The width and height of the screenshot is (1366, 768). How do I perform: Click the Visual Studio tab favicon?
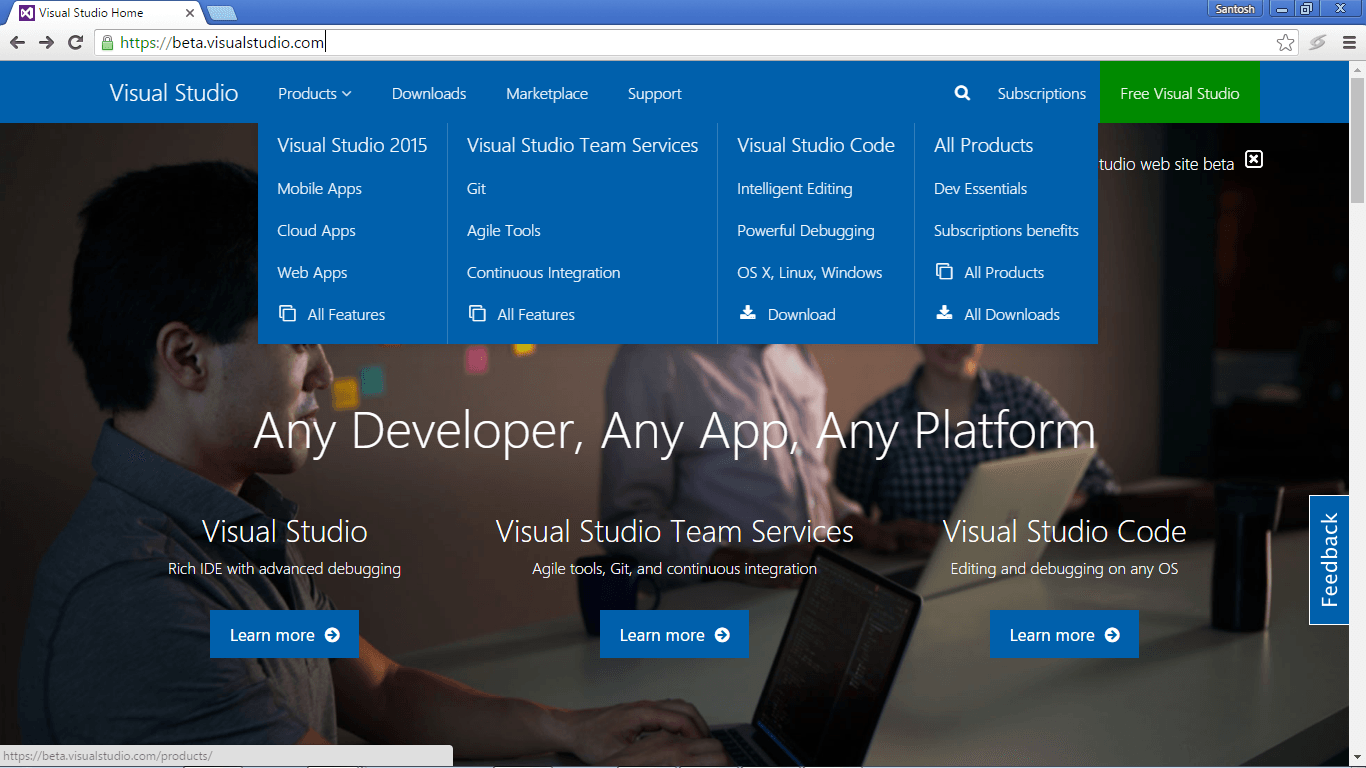[27, 13]
